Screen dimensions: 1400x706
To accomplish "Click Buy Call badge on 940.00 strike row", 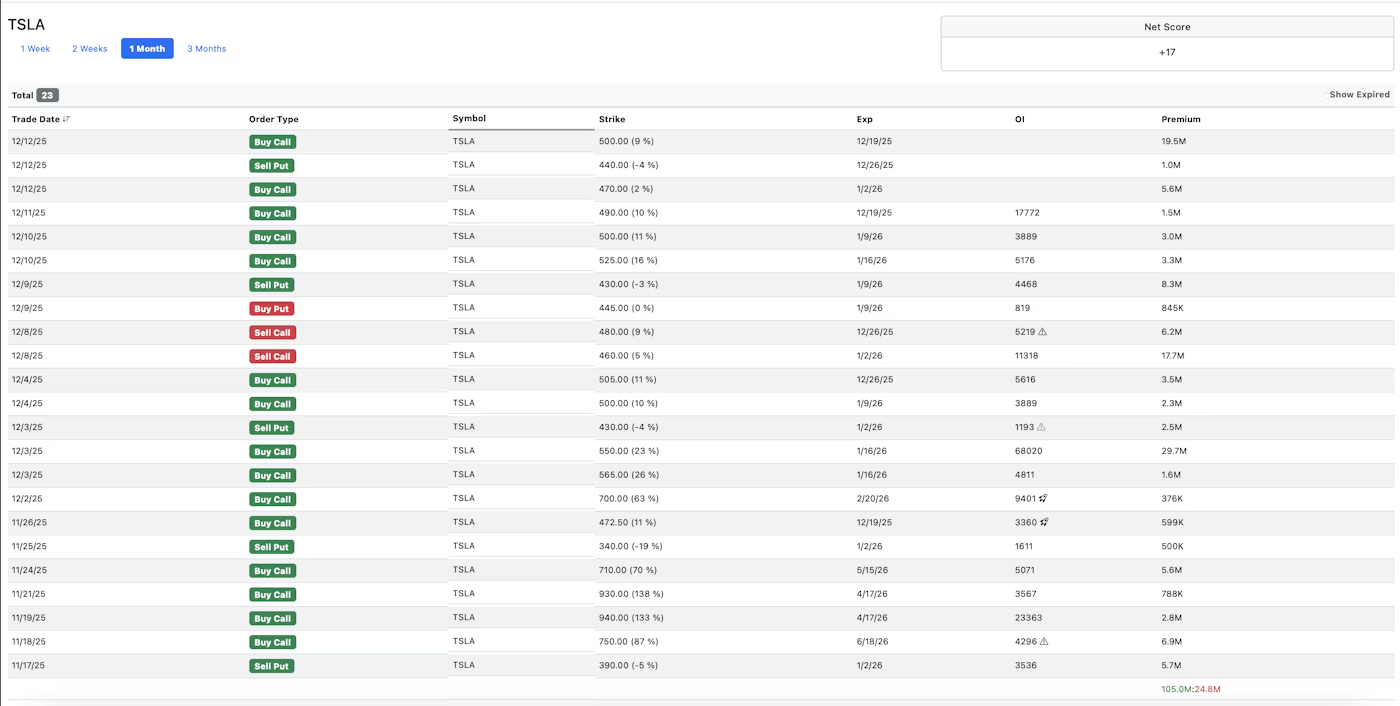I will tap(273, 619).
